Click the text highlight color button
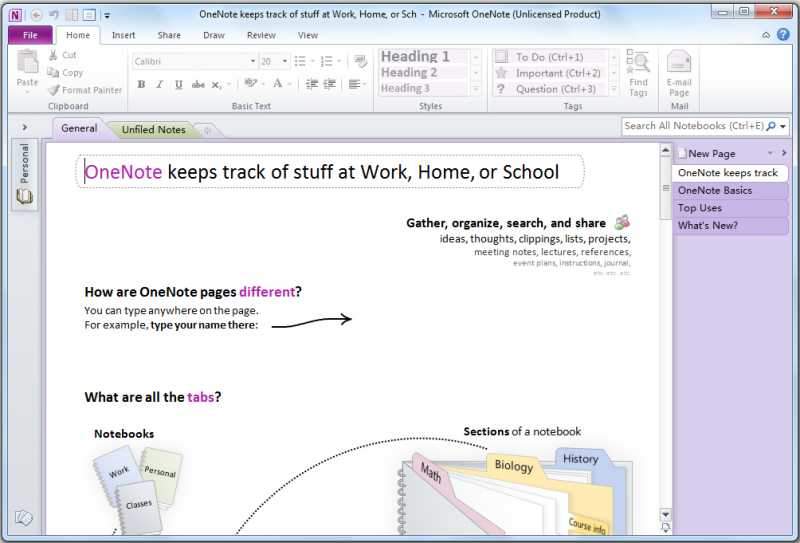This screenshot has height=543, width=800. click(250, 83)
